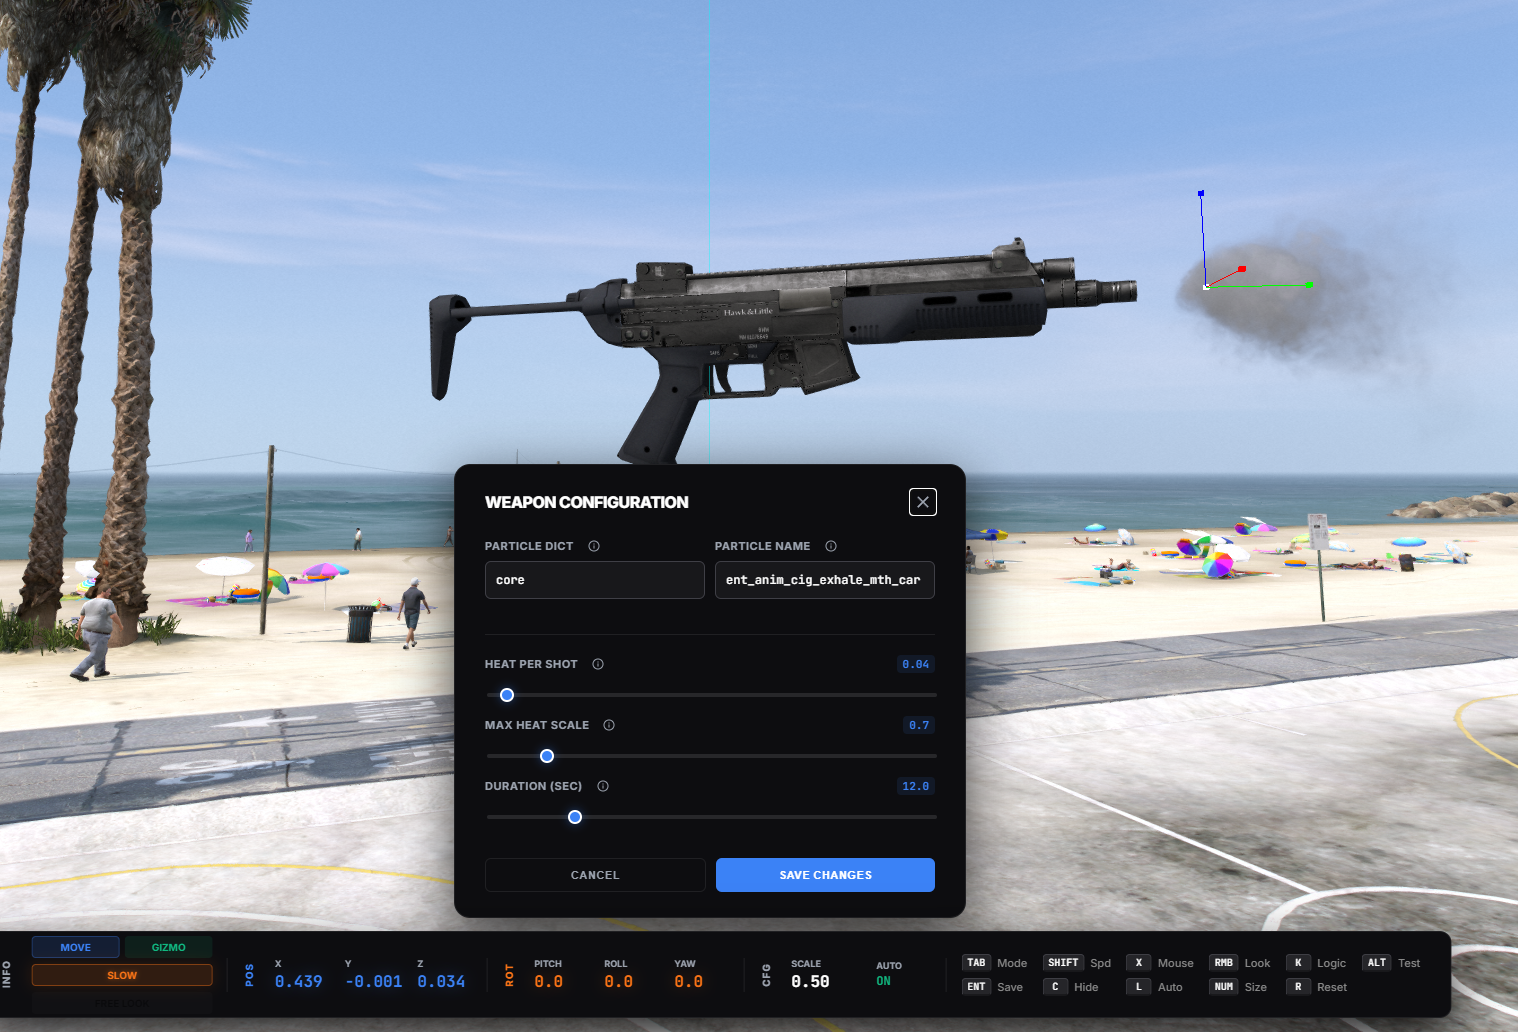Click the info icon beside Particle Dict
This screenshot has height=1032, width=1518.
click(594, 546)
